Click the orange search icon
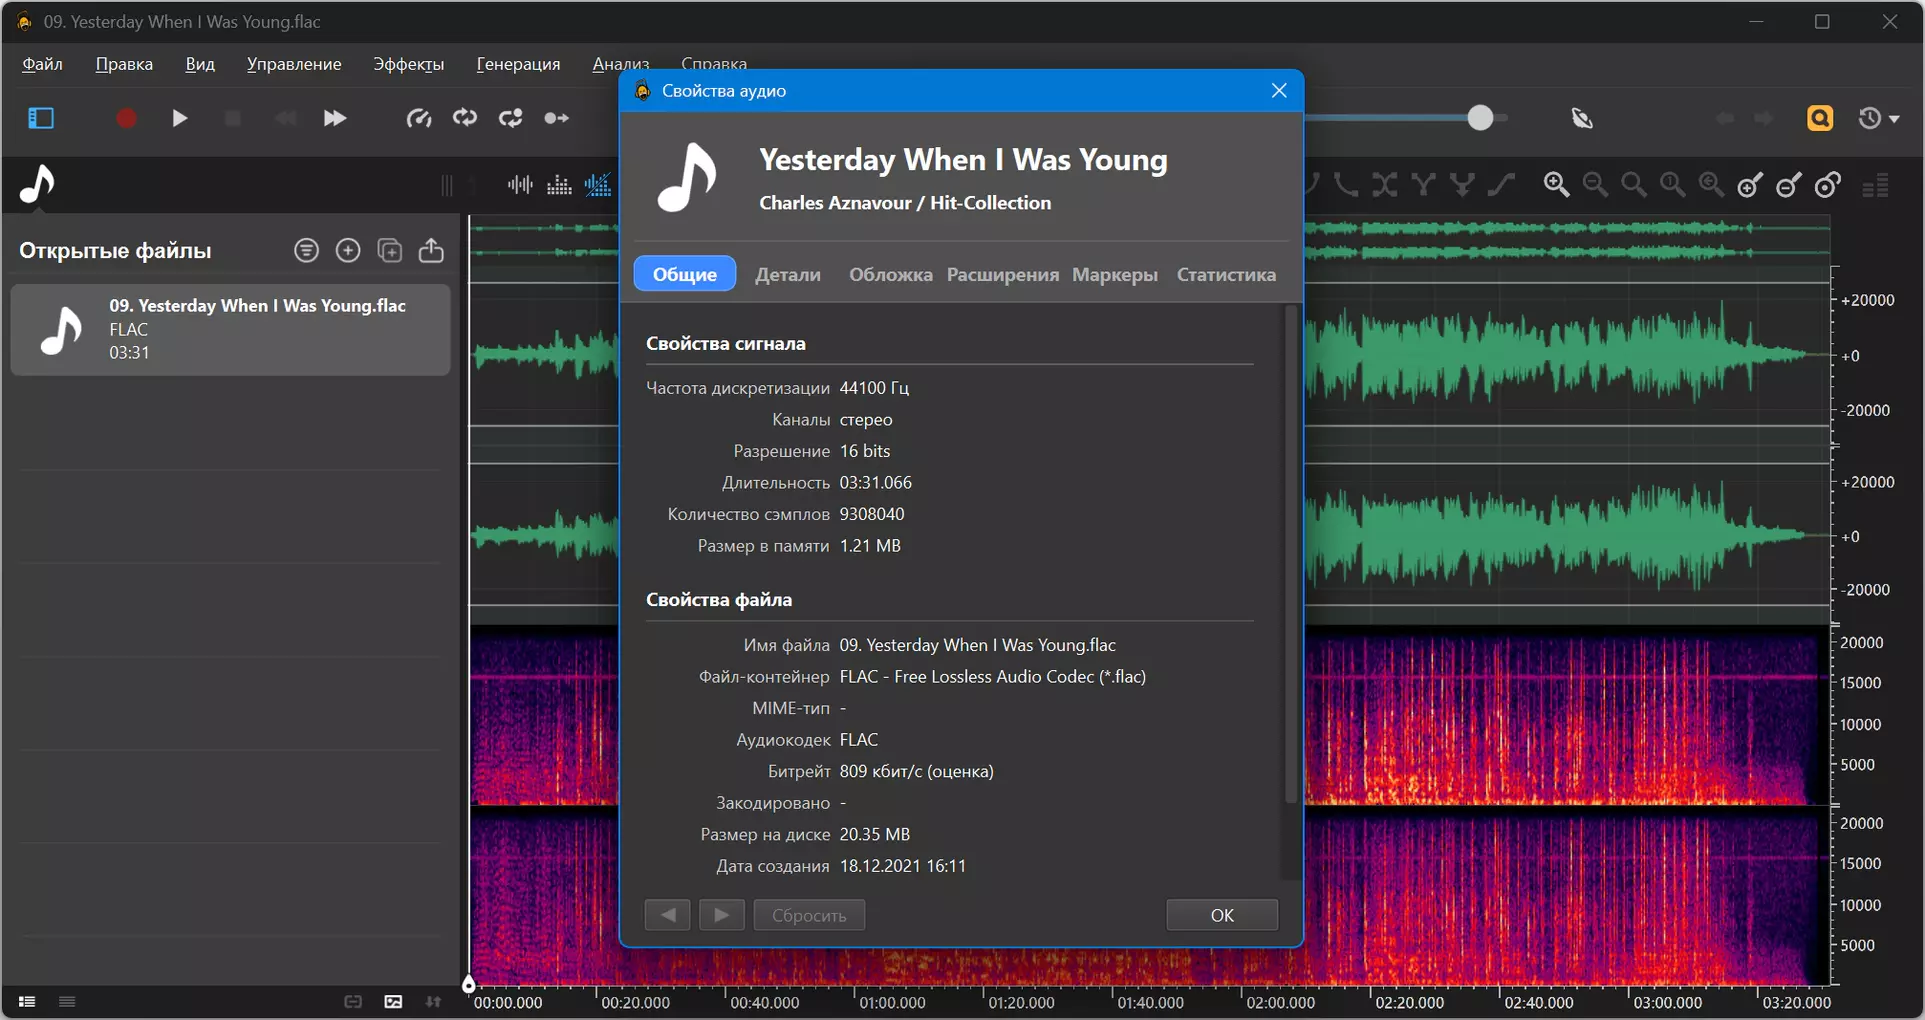Image resolution: width=1925 pixels, height=1020 pixels. 1820,118
